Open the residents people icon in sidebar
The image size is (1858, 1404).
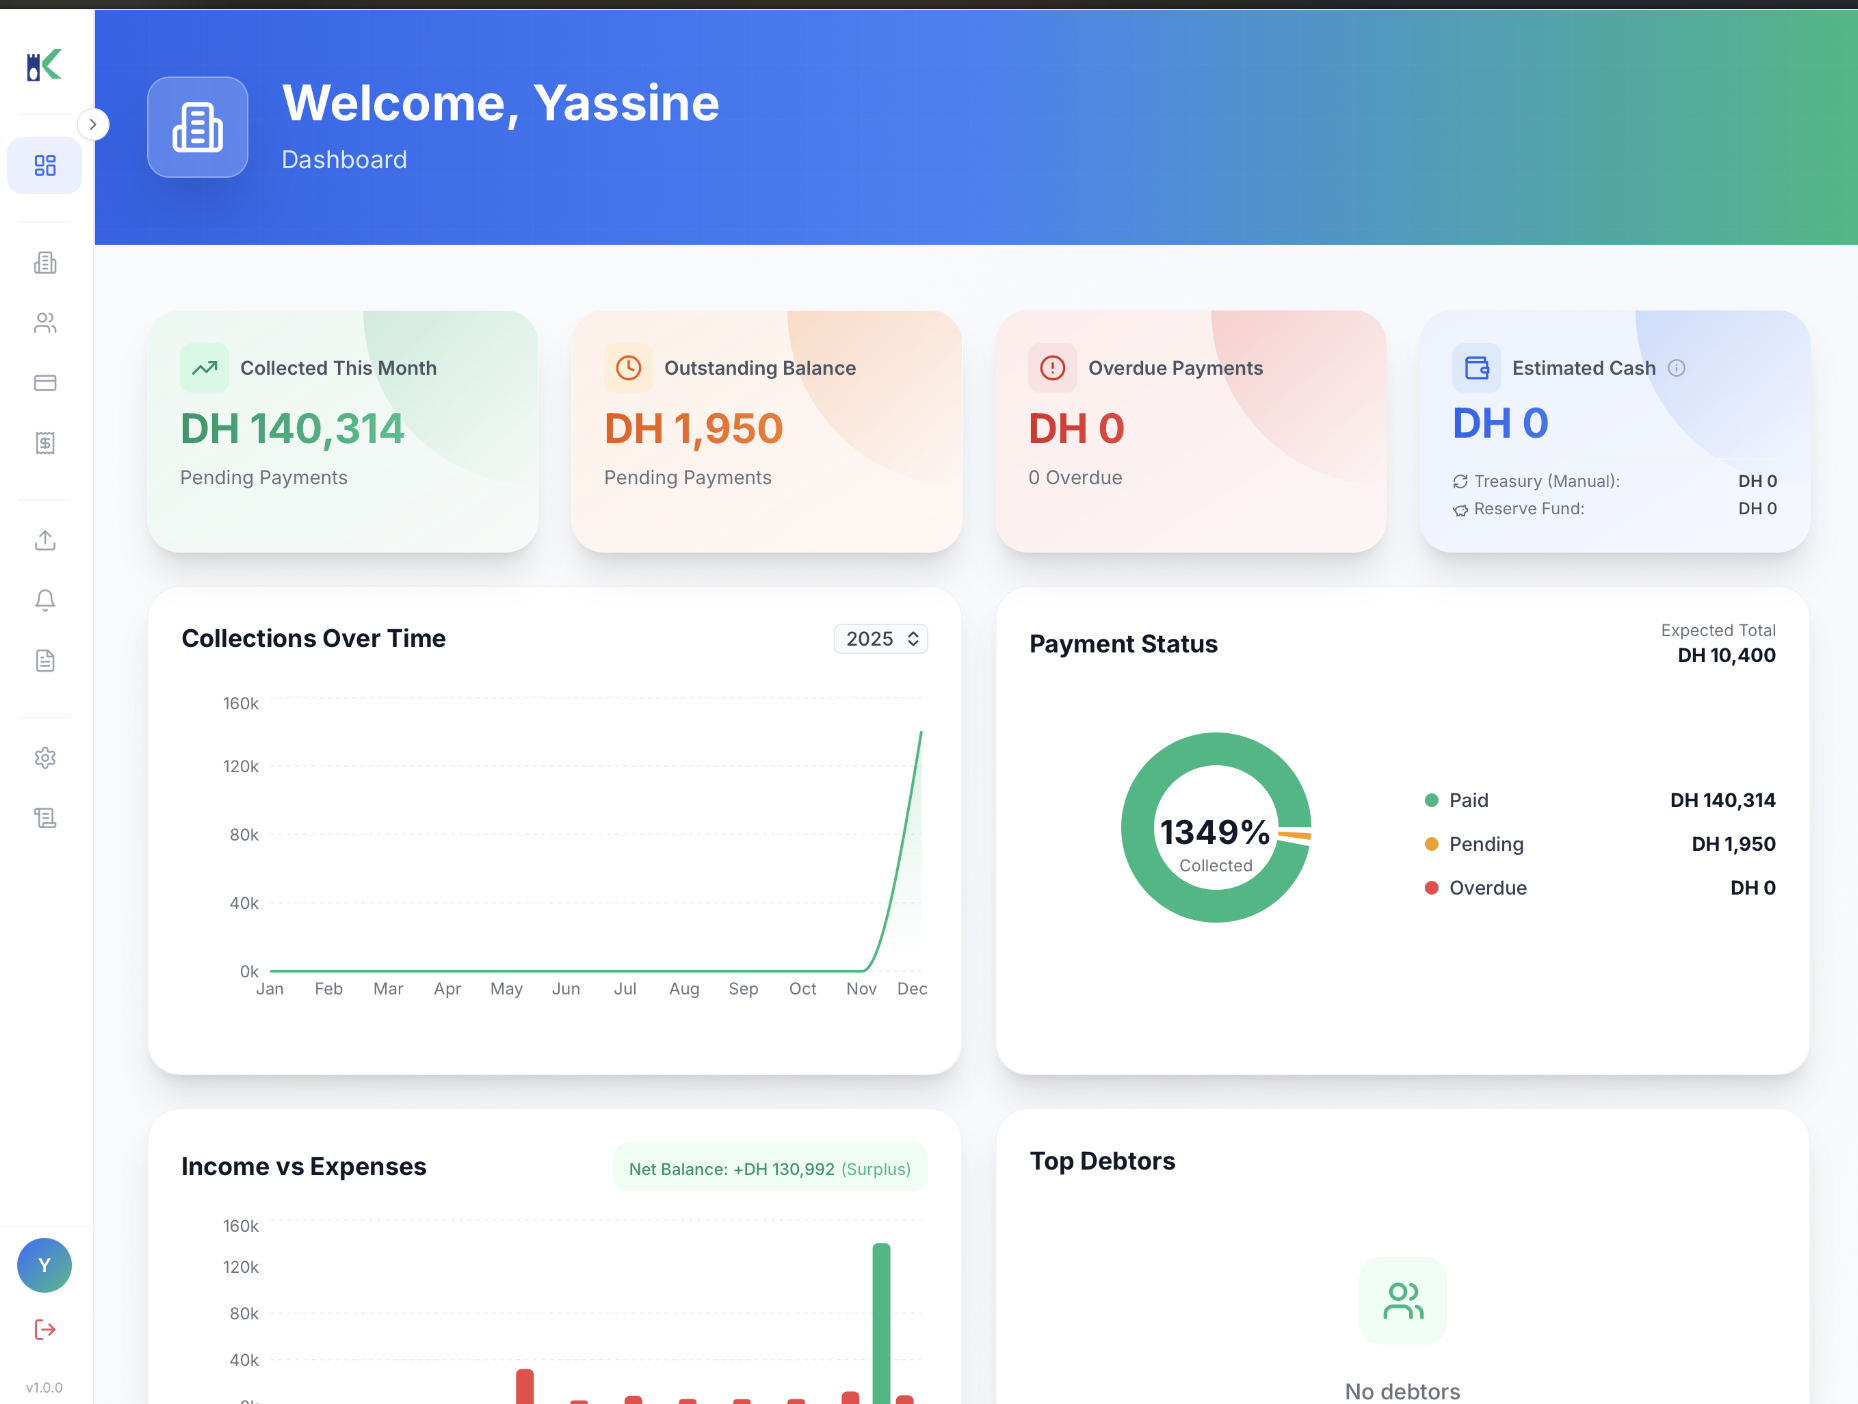45,323
